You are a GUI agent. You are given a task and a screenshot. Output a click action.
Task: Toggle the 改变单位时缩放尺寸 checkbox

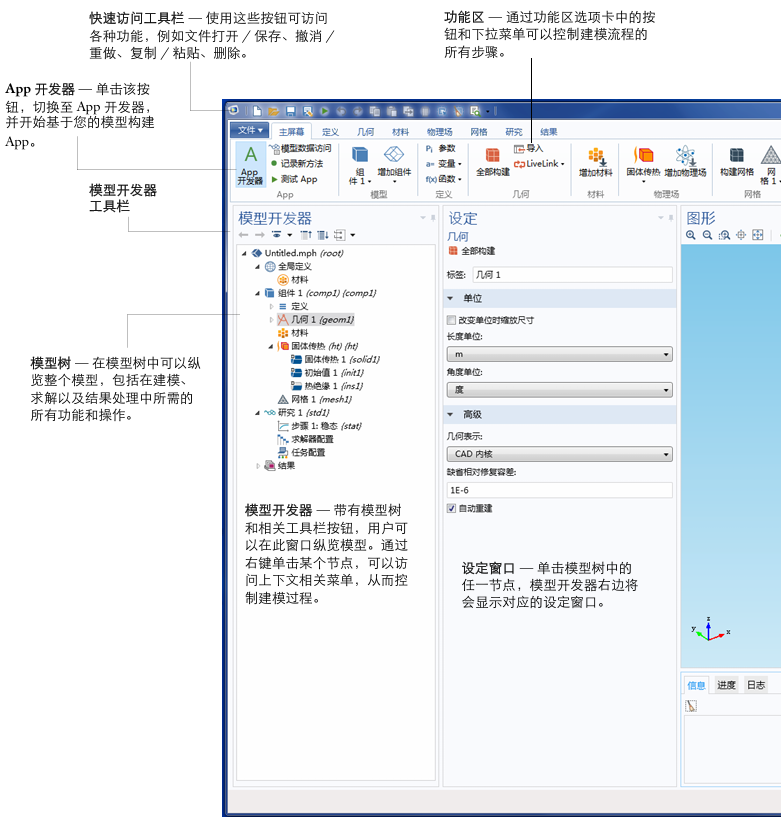tap(452, 320)
